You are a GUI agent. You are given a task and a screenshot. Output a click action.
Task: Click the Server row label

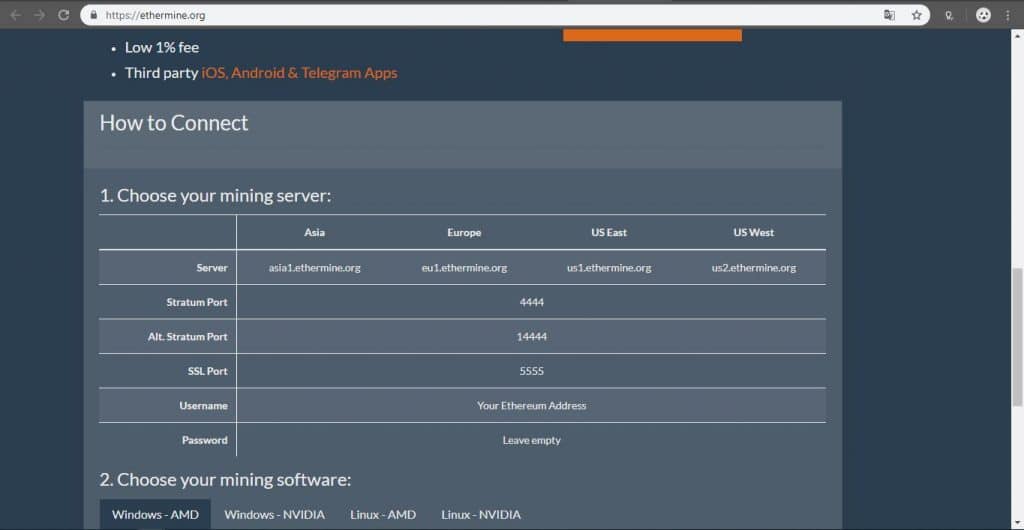(212, 268)
